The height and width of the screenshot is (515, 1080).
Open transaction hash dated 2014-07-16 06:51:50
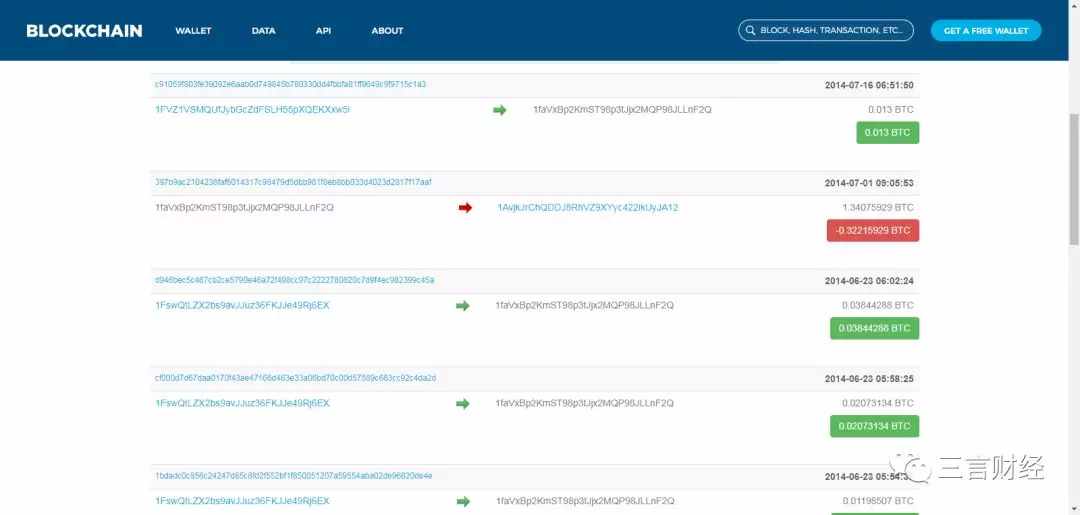pos(290,85)
